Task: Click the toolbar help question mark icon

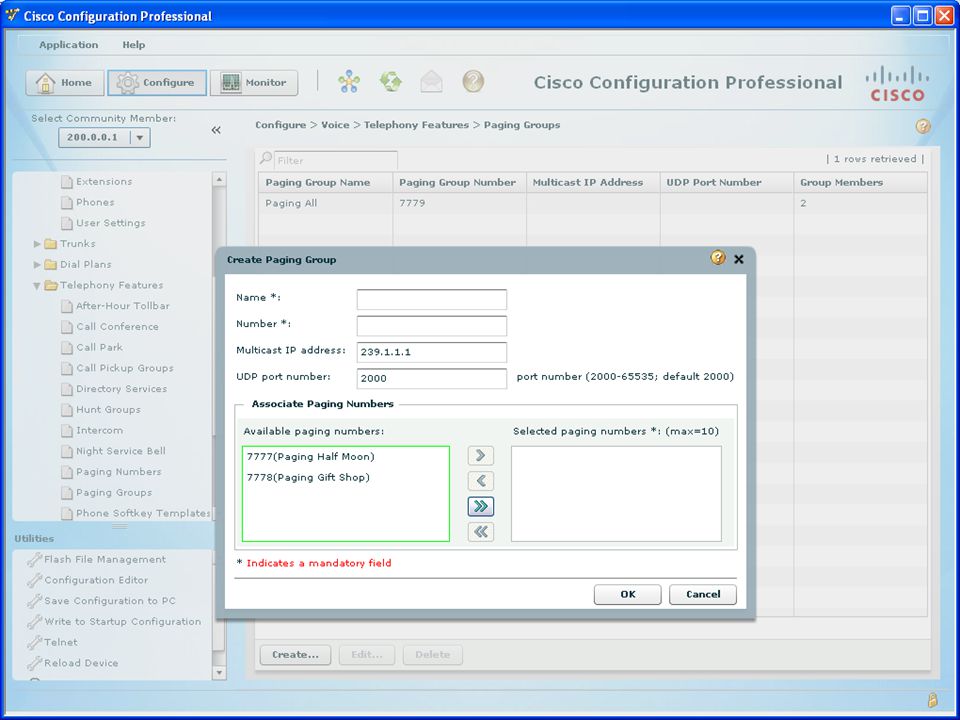Action: tap(473, 81)
